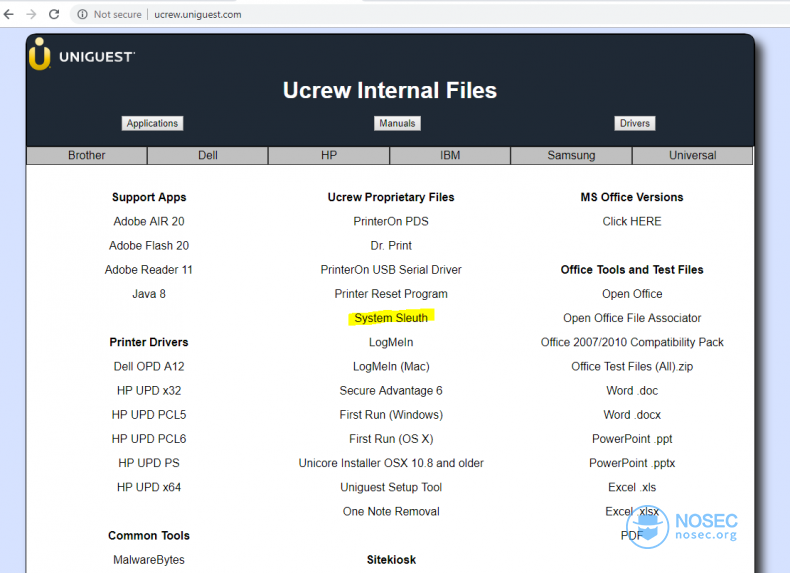Select the Samsung tab
Viewport: 790px width, 573px height.
tap(571, 155)
